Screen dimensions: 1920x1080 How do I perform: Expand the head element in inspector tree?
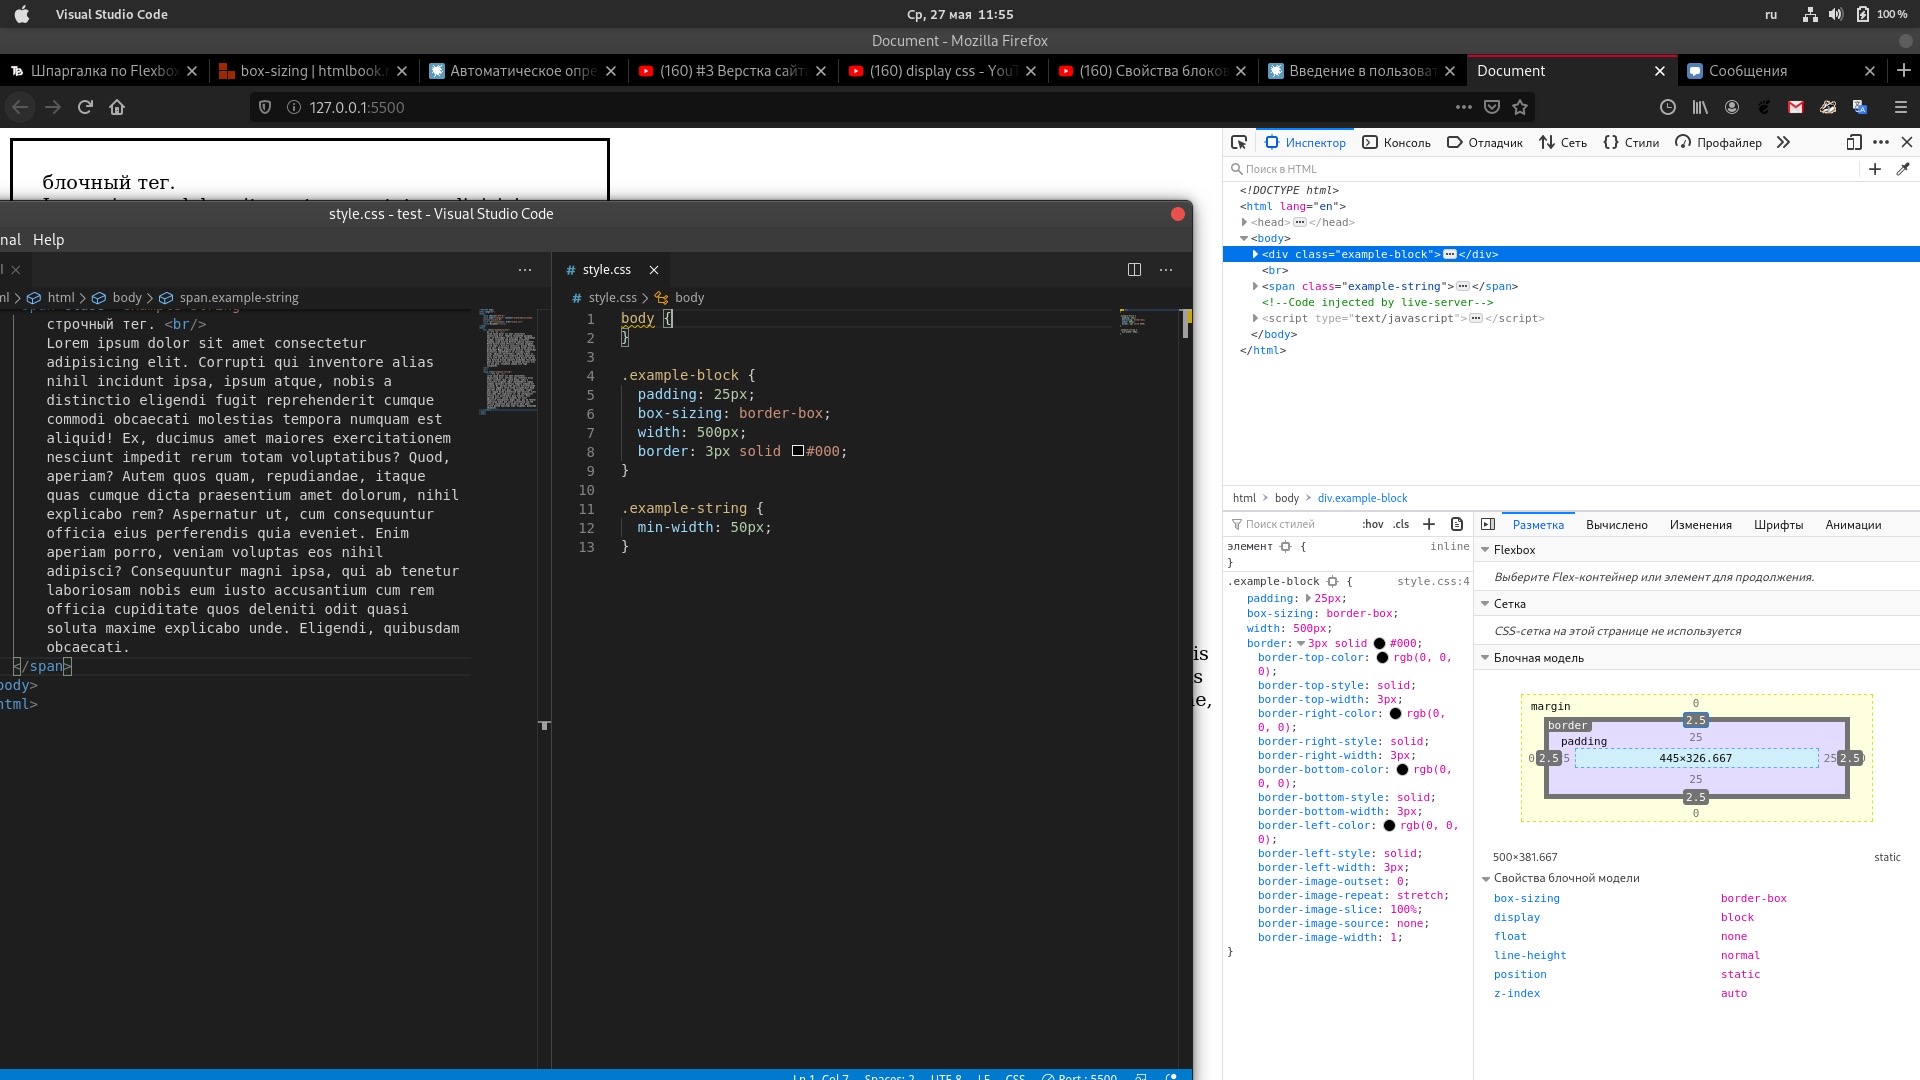coord(1244,222)
